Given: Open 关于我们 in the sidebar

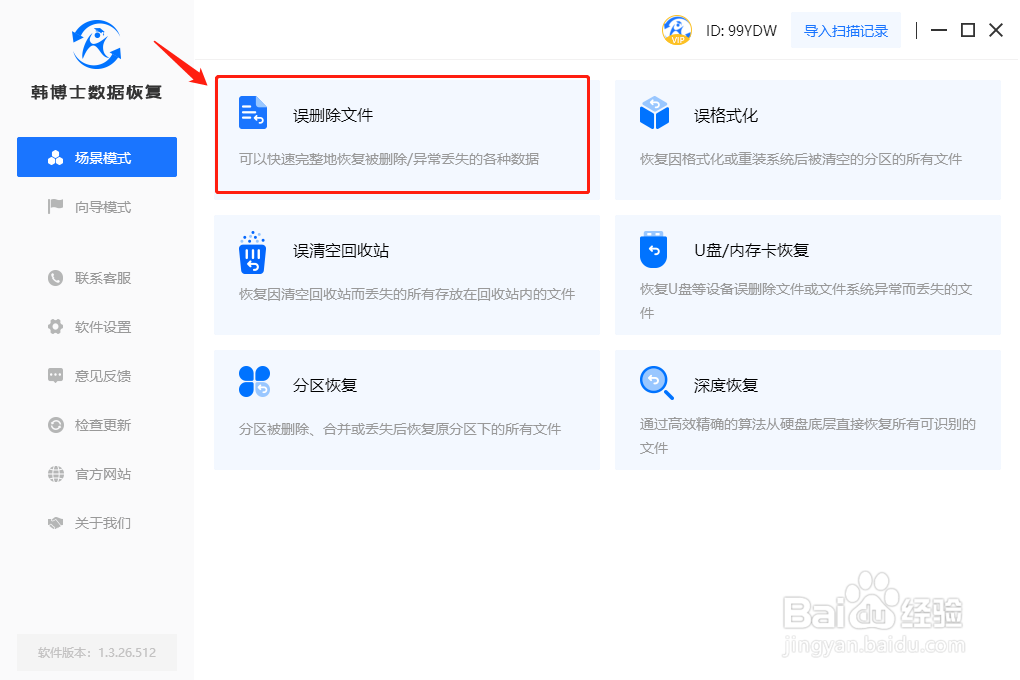Looking at the screenshot, I should (x=90, y=523).
